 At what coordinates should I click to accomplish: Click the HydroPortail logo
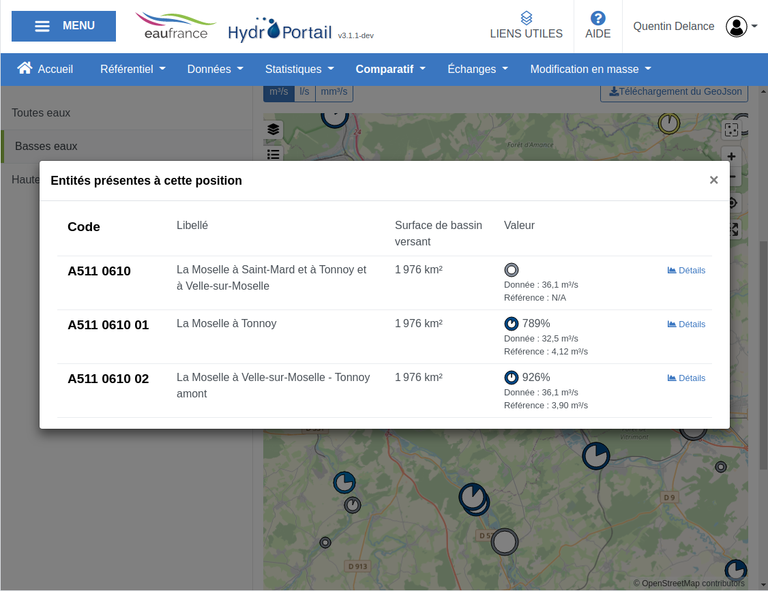tap(280, 30)
